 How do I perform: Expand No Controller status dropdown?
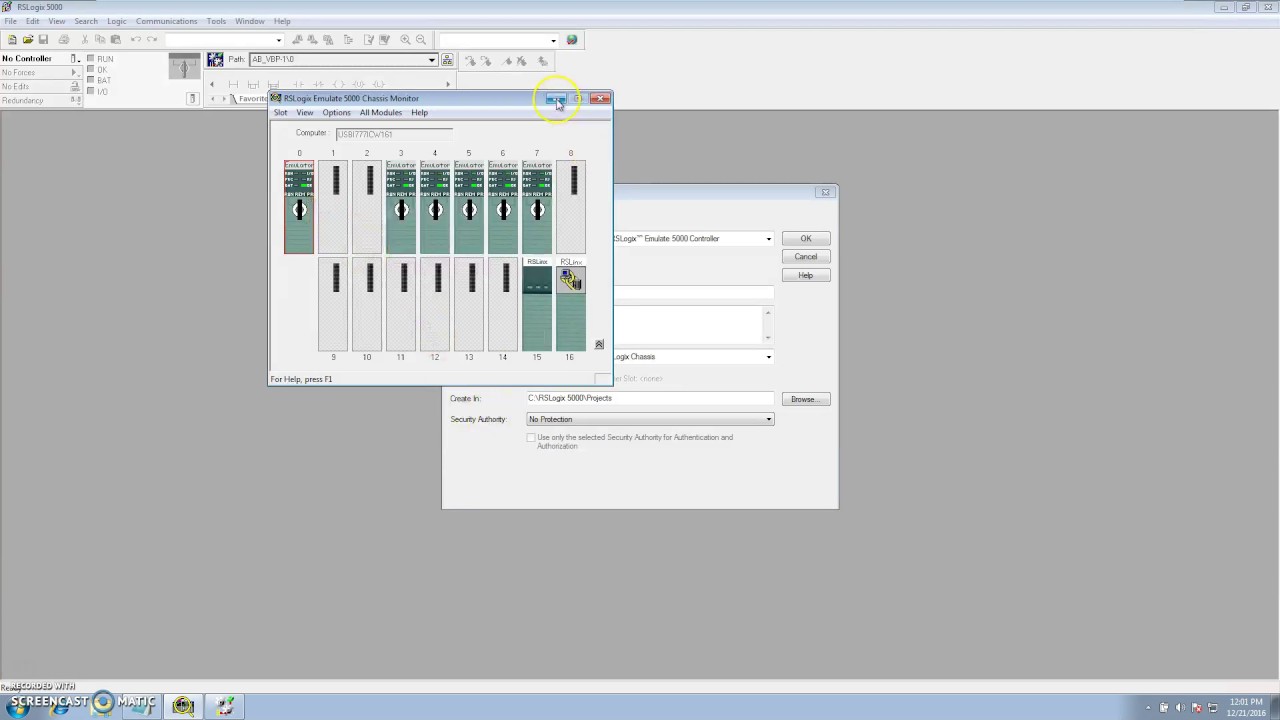pos(74,59)
